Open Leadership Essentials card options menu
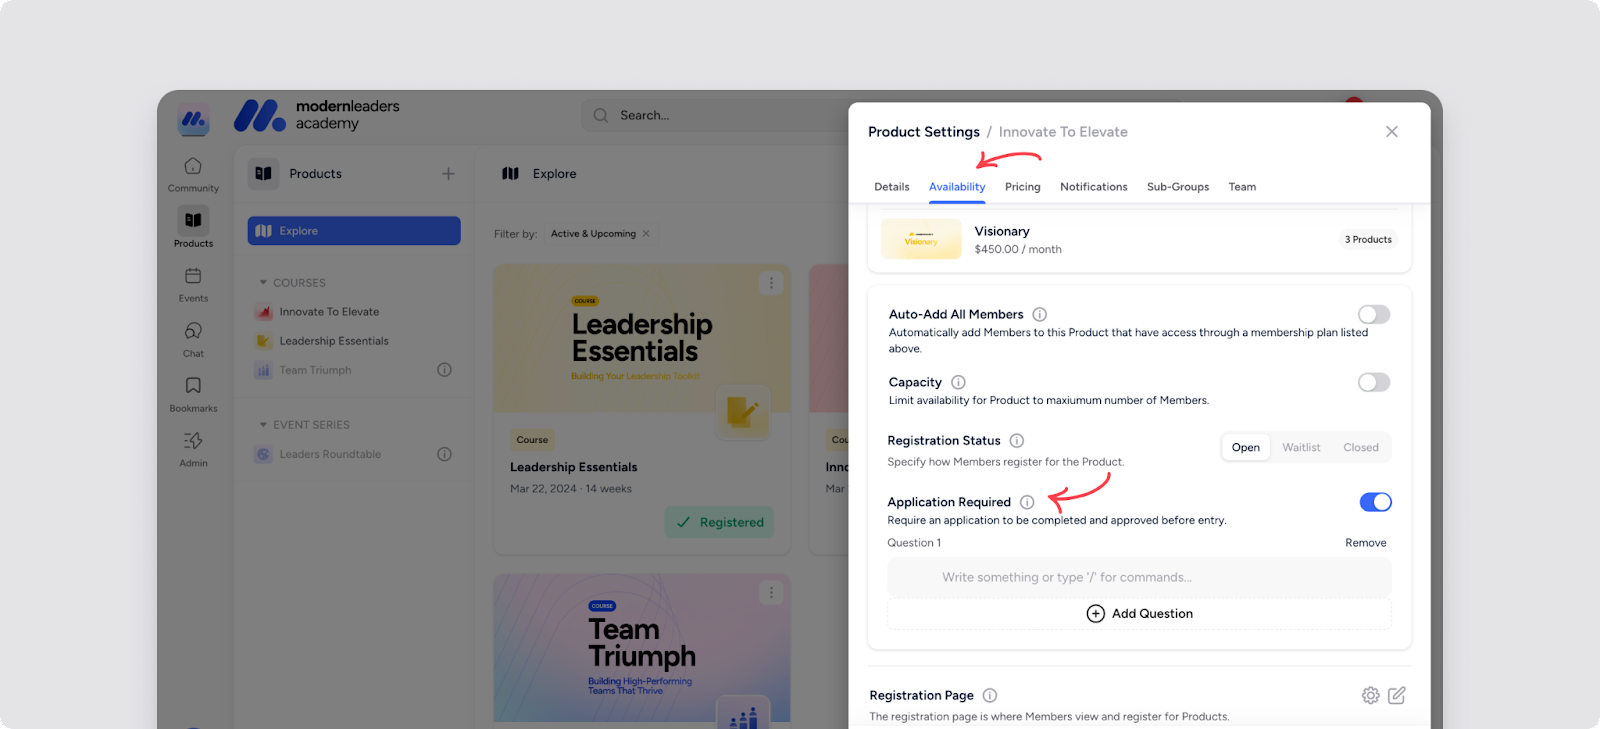This screenshot has width=1600, height=729. (x=771, y=283)
